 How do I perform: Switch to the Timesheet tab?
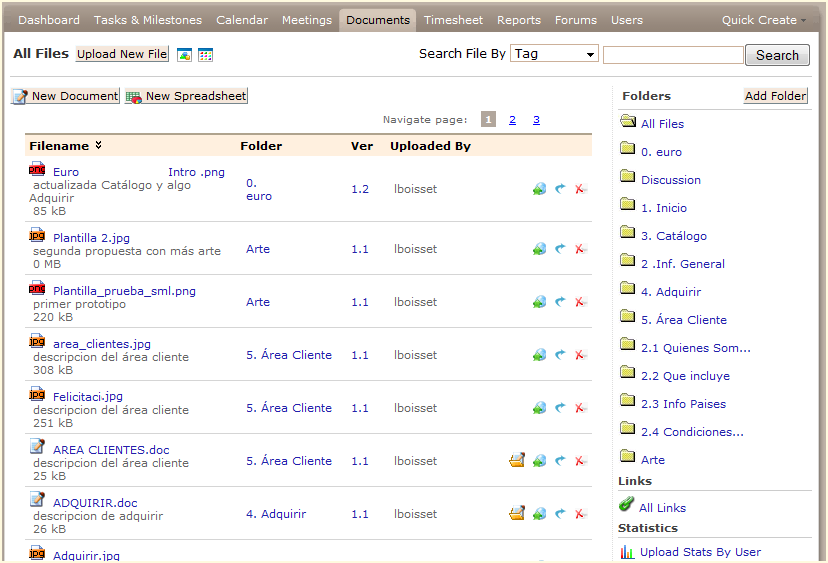point(453,20)
